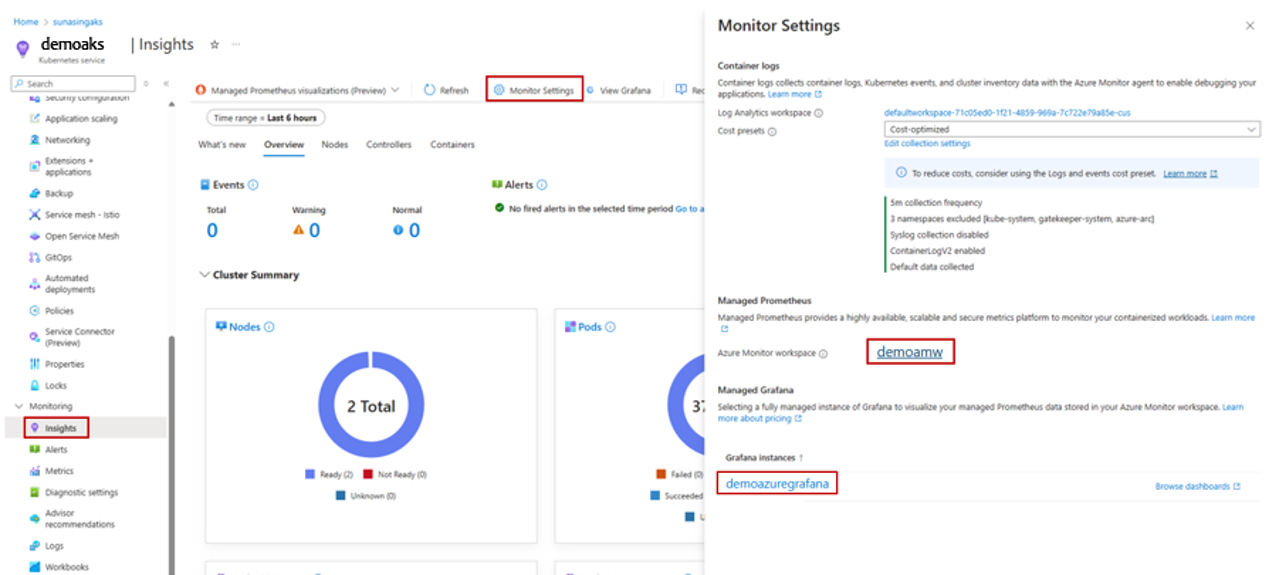Open Backup in the sidebar
The image size is (1279, 575).
(59, 193)
